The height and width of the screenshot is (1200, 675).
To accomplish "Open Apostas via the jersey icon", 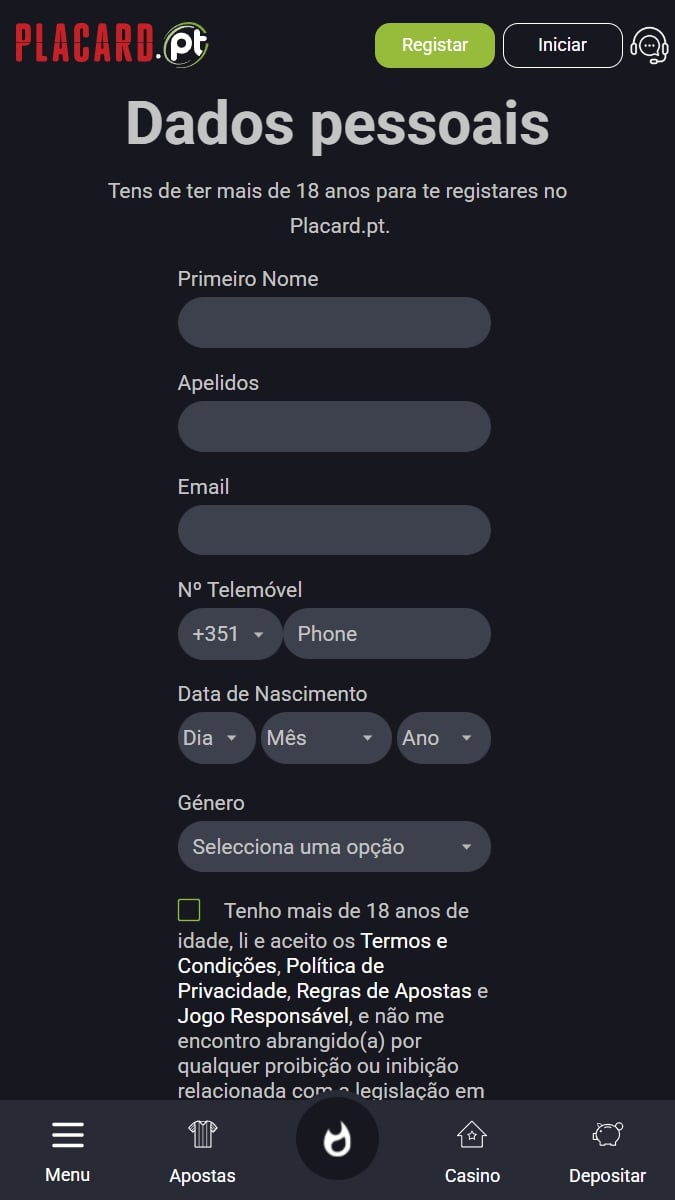I will 202,1134.
